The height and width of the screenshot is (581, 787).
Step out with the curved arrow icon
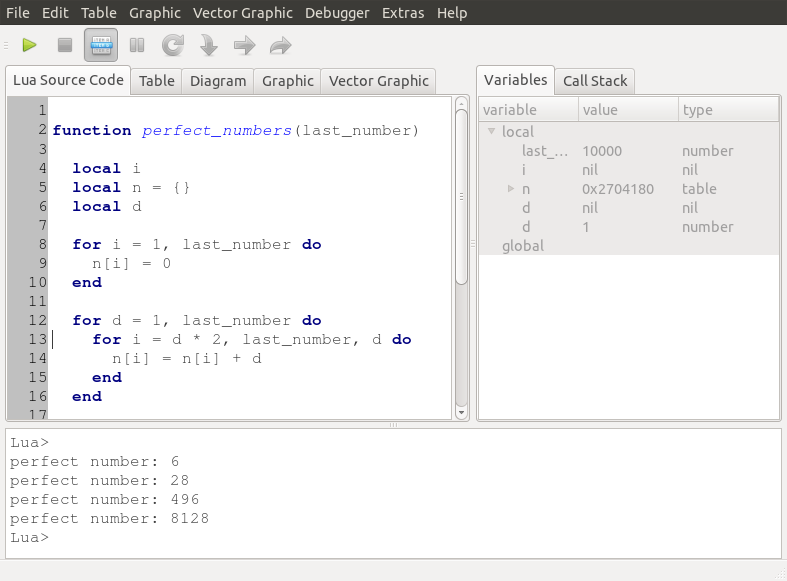pyautogui.click(x=281, y=45)
